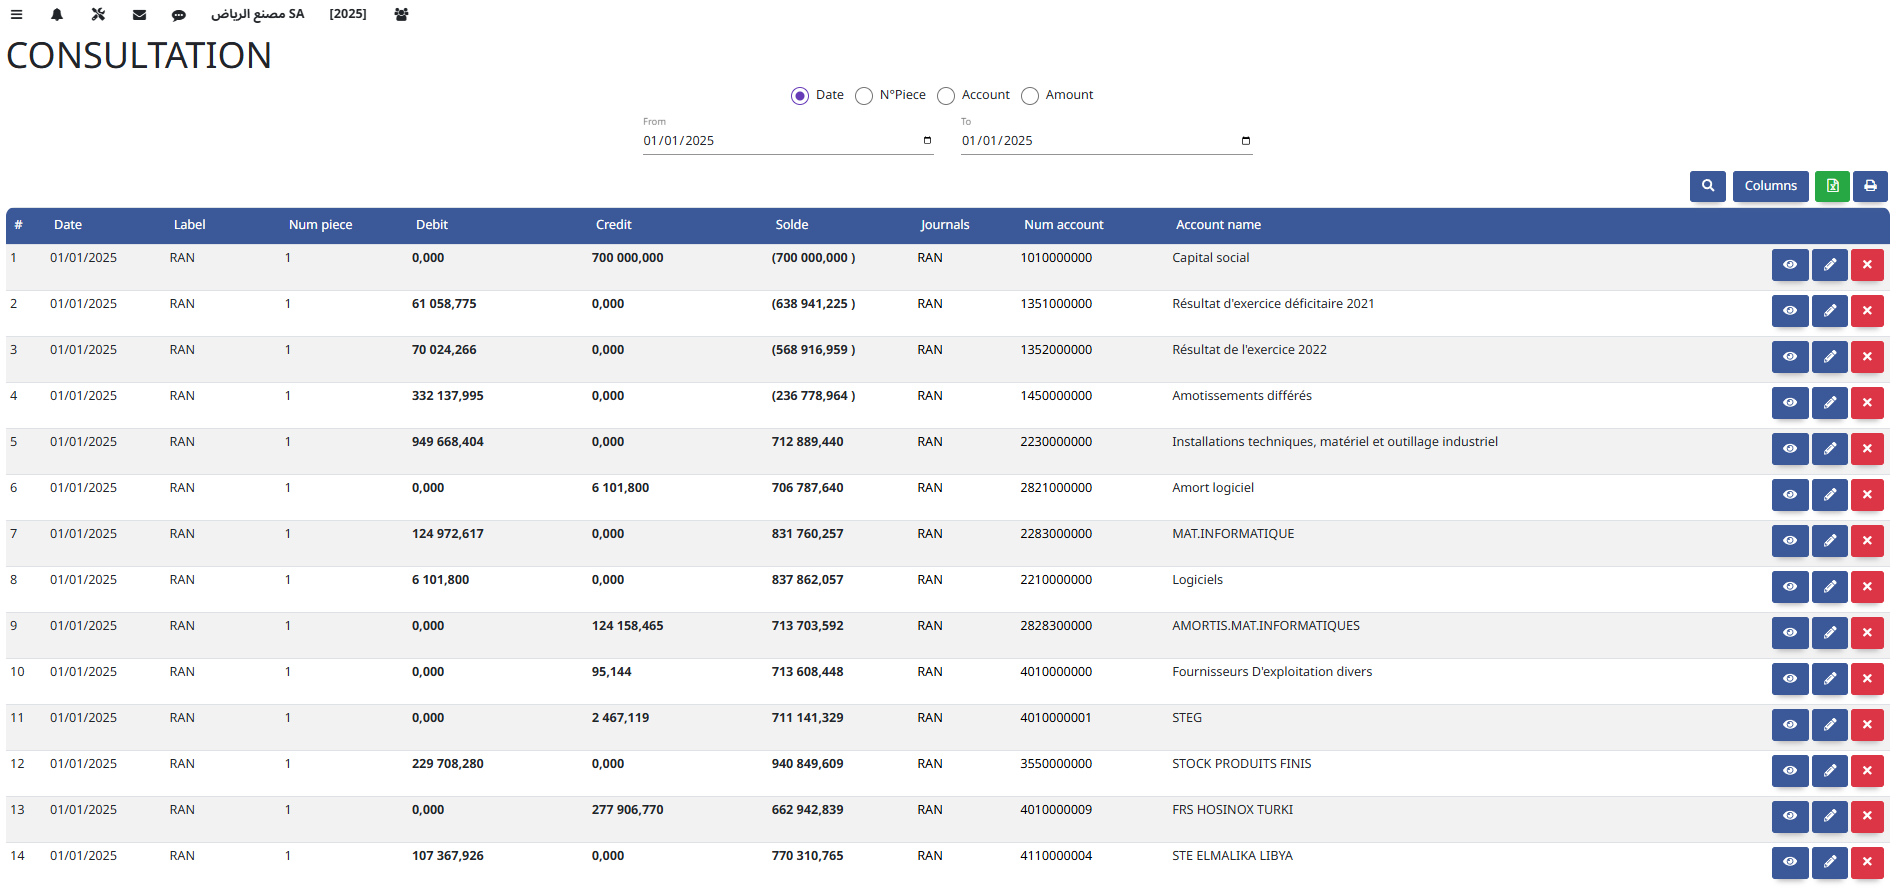The height and width of the screenshot is (888, 1900).
Task: Open the hamburger menu icon
Action: coord(16,15)
